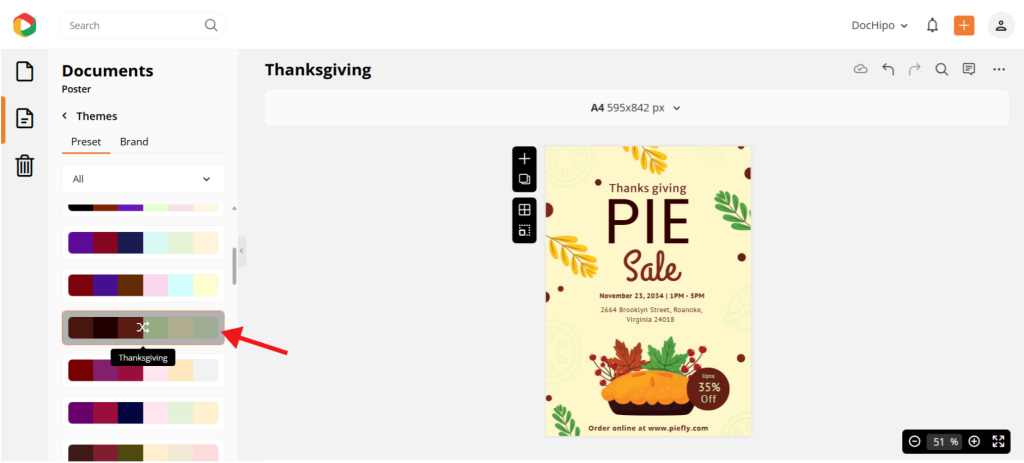Image resolution: width=1024 pixels, height=463 pixels.
Task: Select the Preset tab
Action: tap(86, 142)
